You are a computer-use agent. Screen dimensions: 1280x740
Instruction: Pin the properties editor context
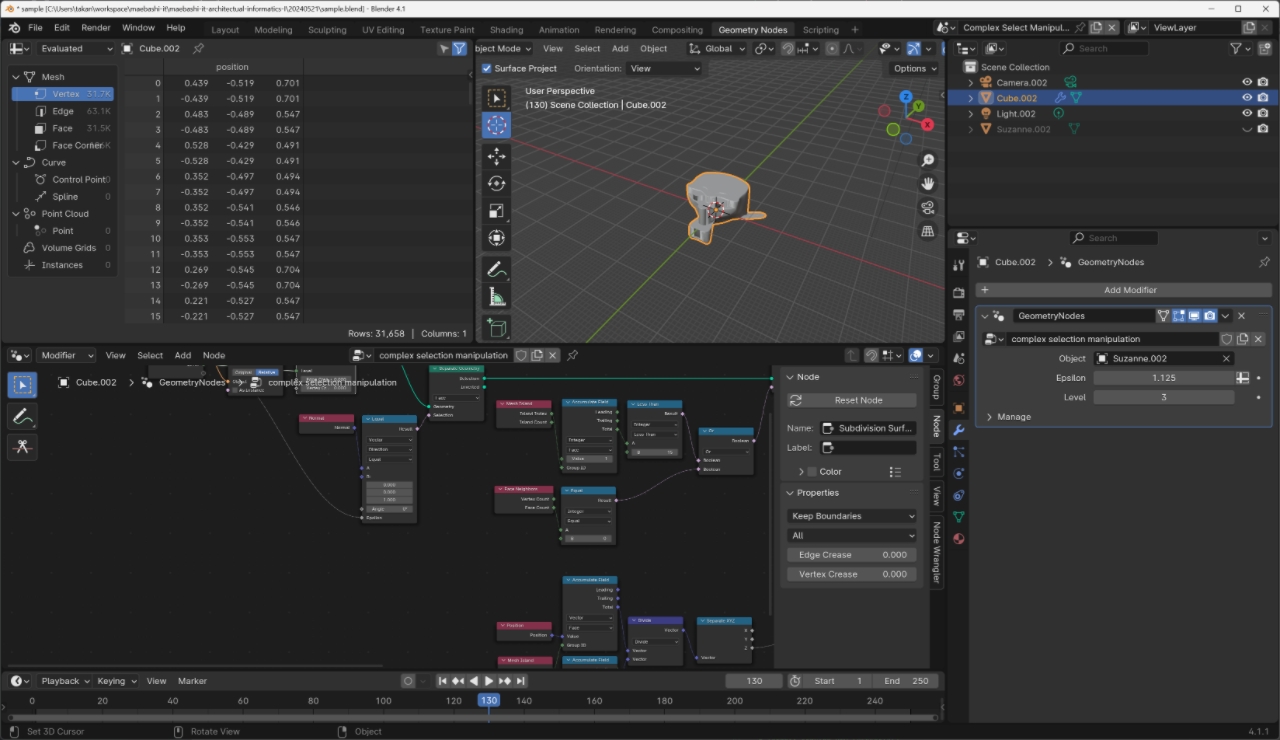pos(1264,262)
